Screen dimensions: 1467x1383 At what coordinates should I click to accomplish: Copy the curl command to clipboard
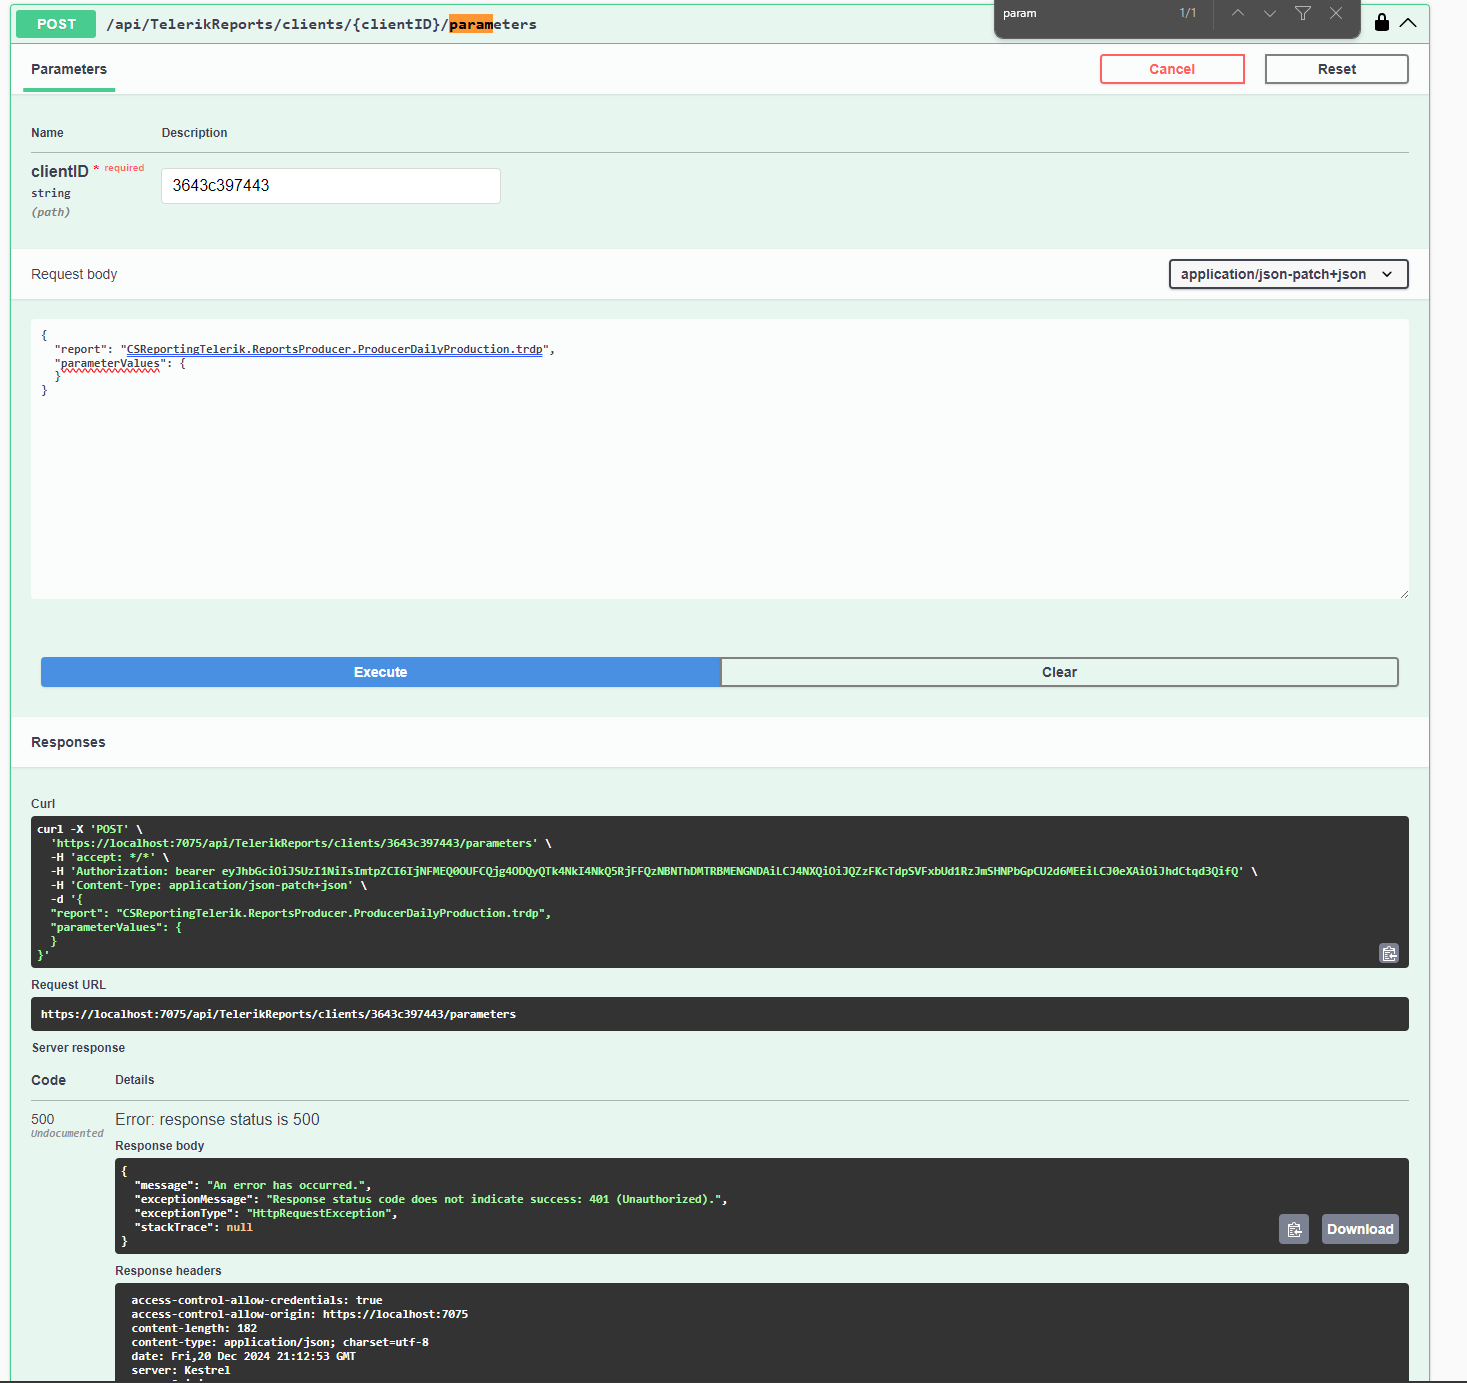(1389, 953)
